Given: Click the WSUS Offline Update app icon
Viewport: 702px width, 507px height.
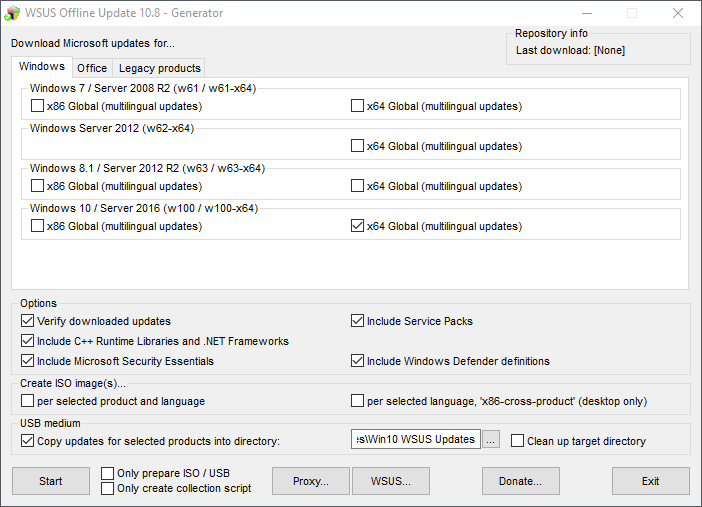Looking at the screenshot, I should [12, 13].
